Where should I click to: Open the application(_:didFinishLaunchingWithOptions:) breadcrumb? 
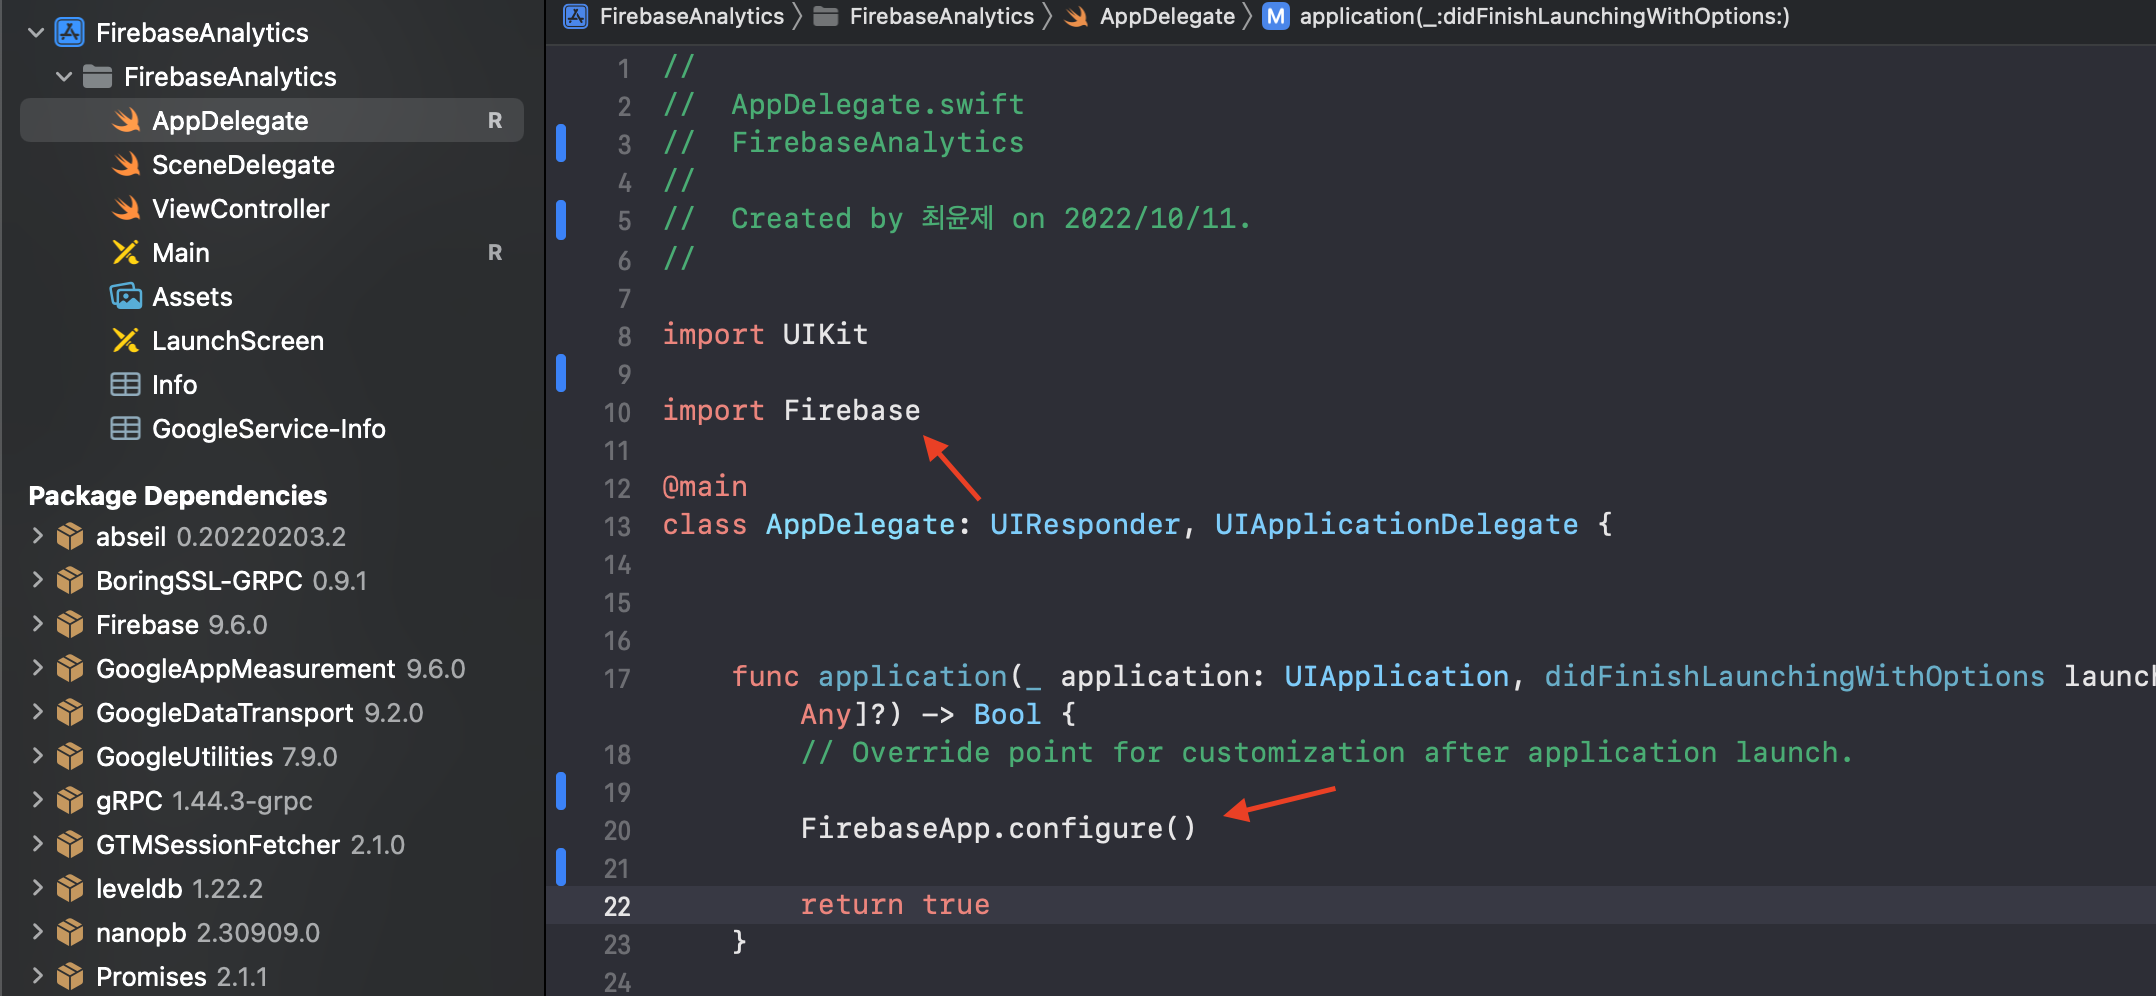click(1544, 16)
